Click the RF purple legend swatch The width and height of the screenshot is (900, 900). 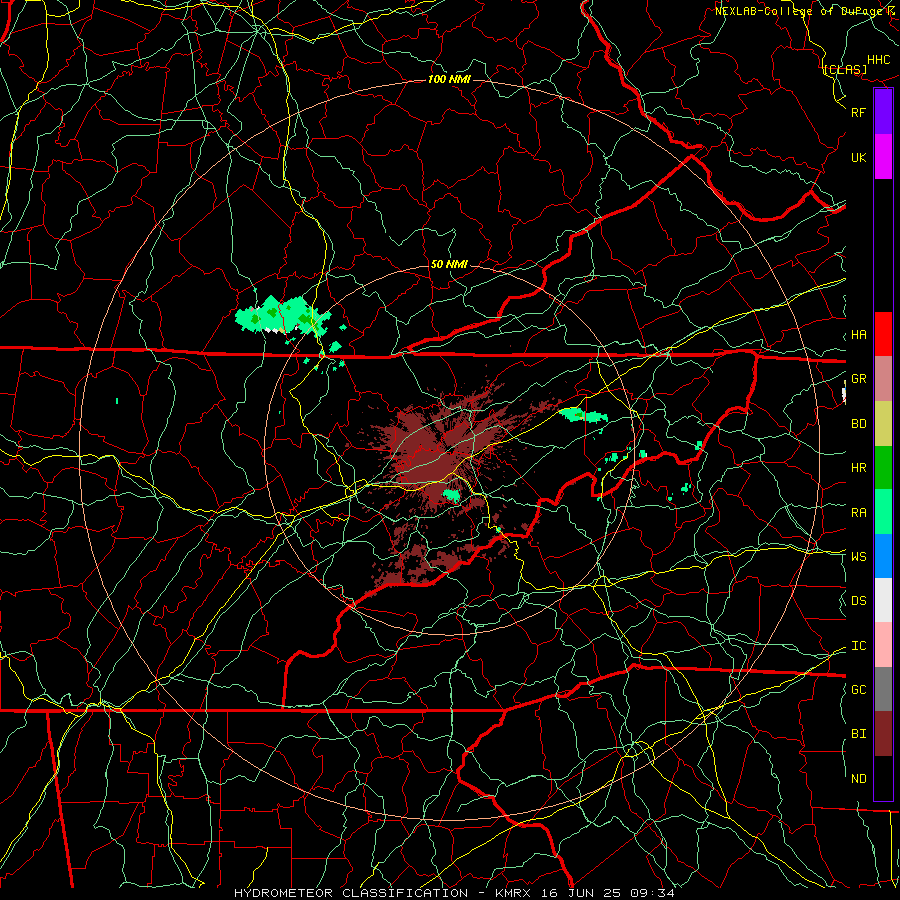point(883,111)
